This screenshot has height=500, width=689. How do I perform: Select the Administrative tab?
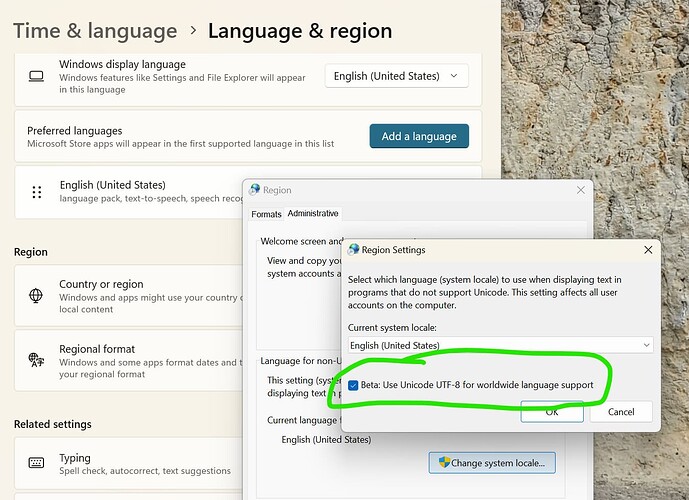pyautogui.click(x=313, y=214)
